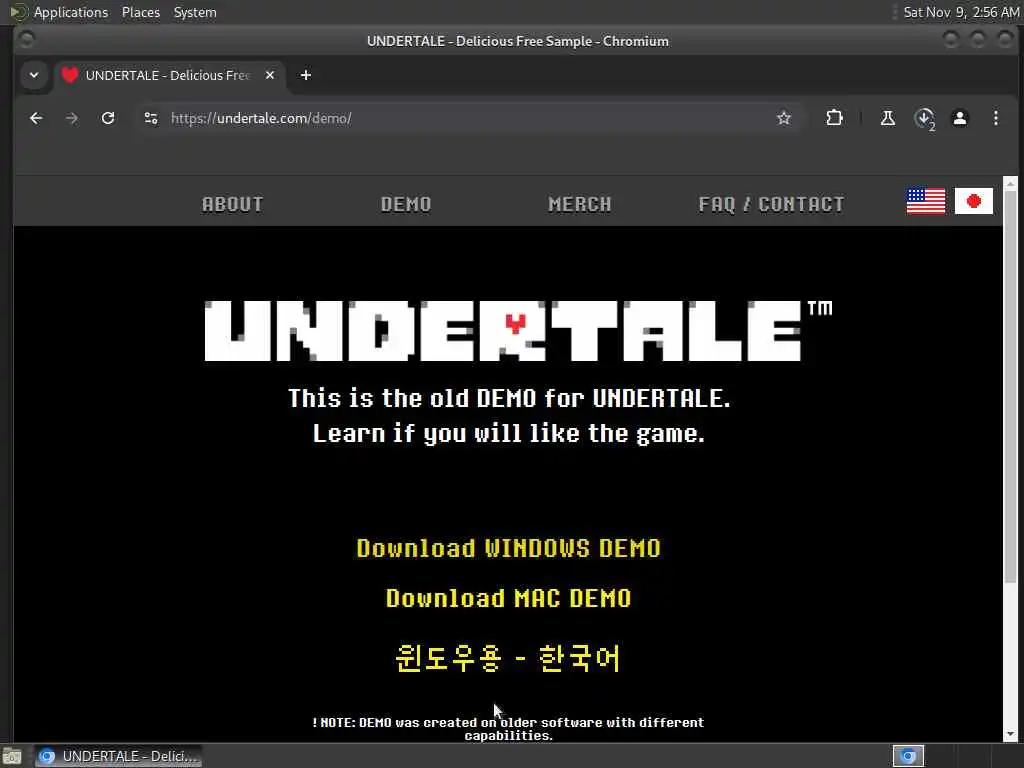Click the UNDERTALE taskbar window button
Image resolution: width=1024 pixels, height=768 pixels.
tap(118, 756)
